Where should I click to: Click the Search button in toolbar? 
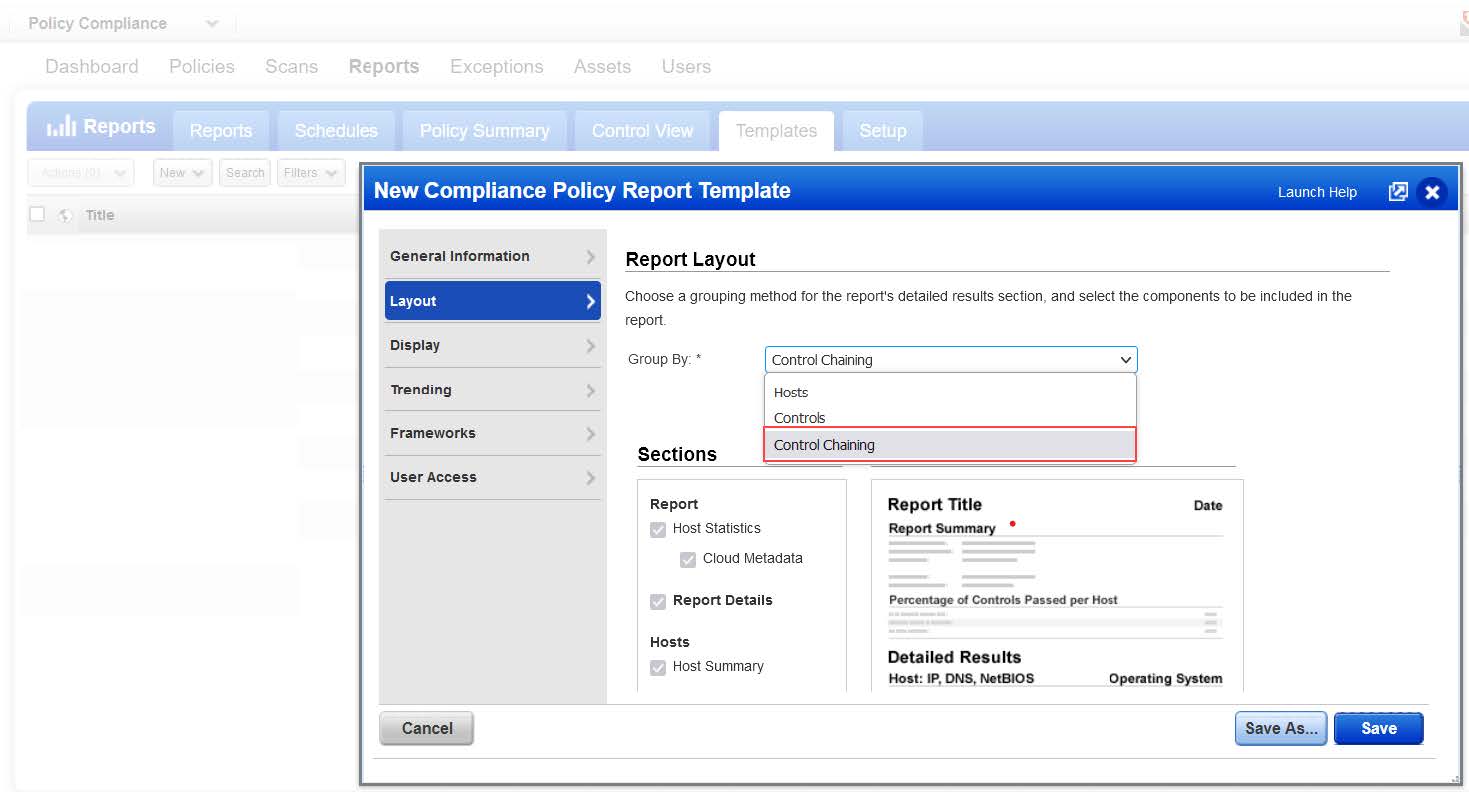point(245,173)
